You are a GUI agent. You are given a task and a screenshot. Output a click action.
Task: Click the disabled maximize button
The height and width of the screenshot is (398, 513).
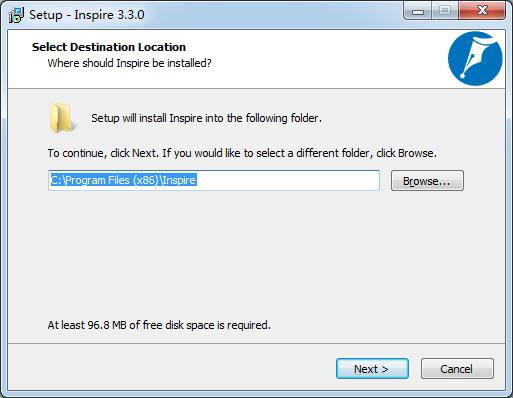445,11
